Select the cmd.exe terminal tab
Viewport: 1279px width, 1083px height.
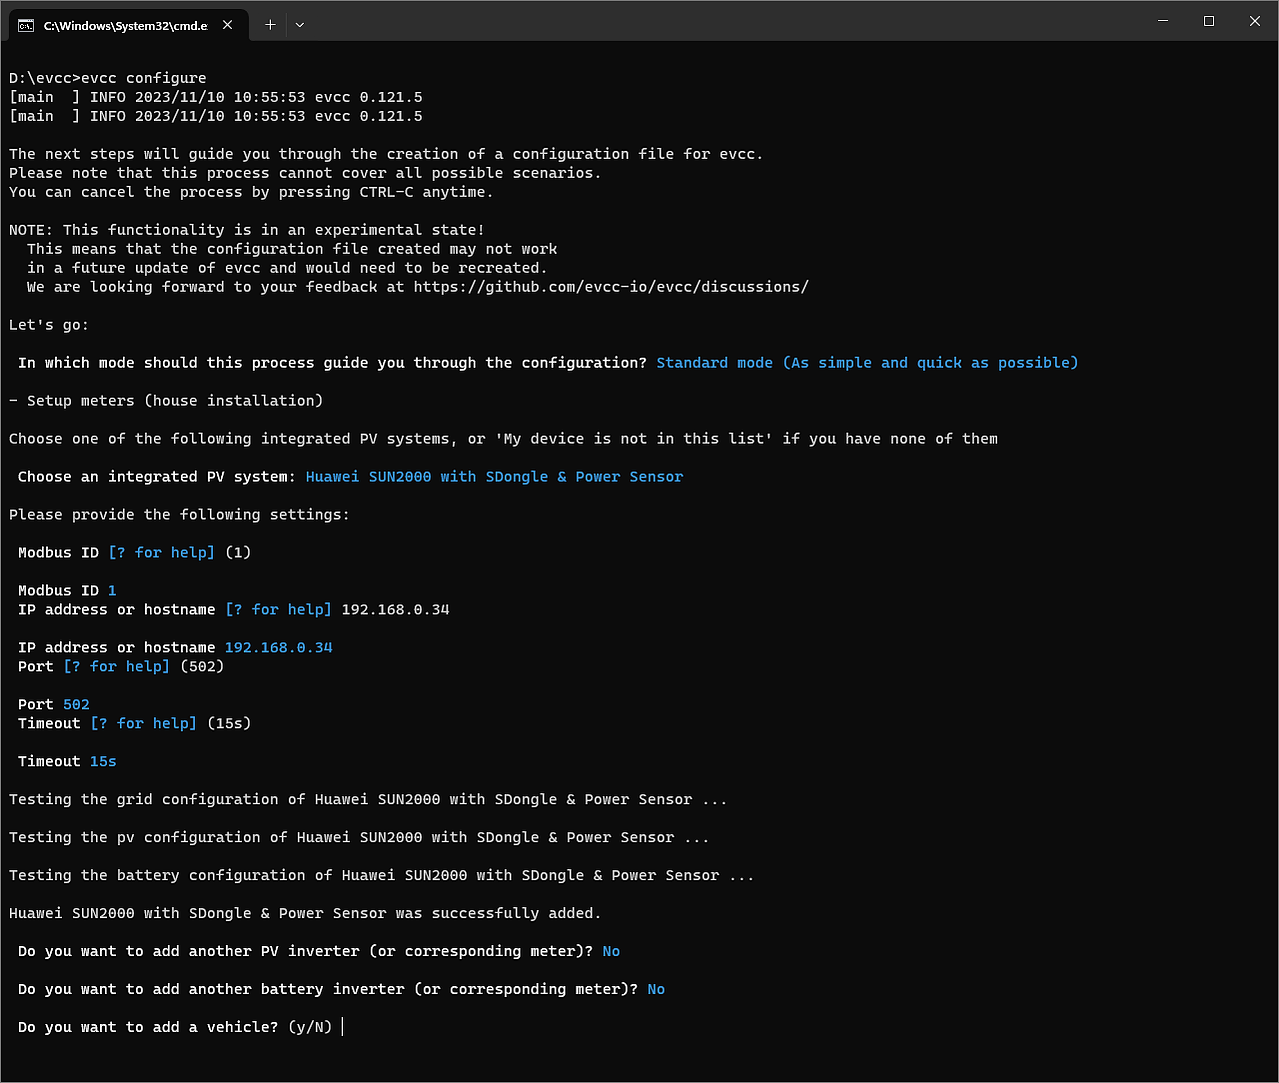[x=126, y=25]
